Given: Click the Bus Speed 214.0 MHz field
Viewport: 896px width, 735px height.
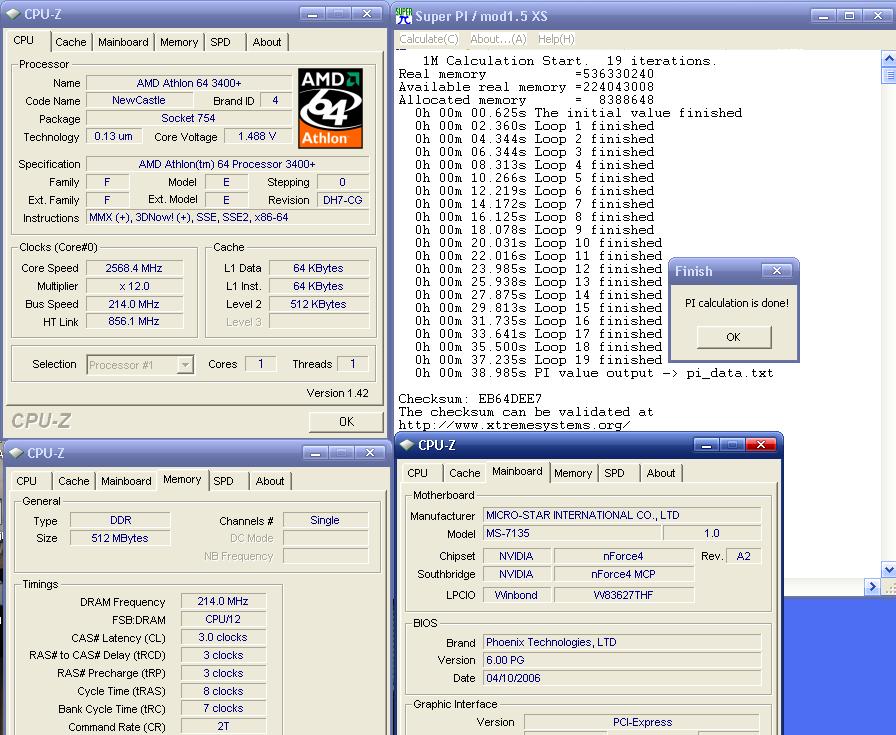Looking at the screenshot, I should (134, 304).
